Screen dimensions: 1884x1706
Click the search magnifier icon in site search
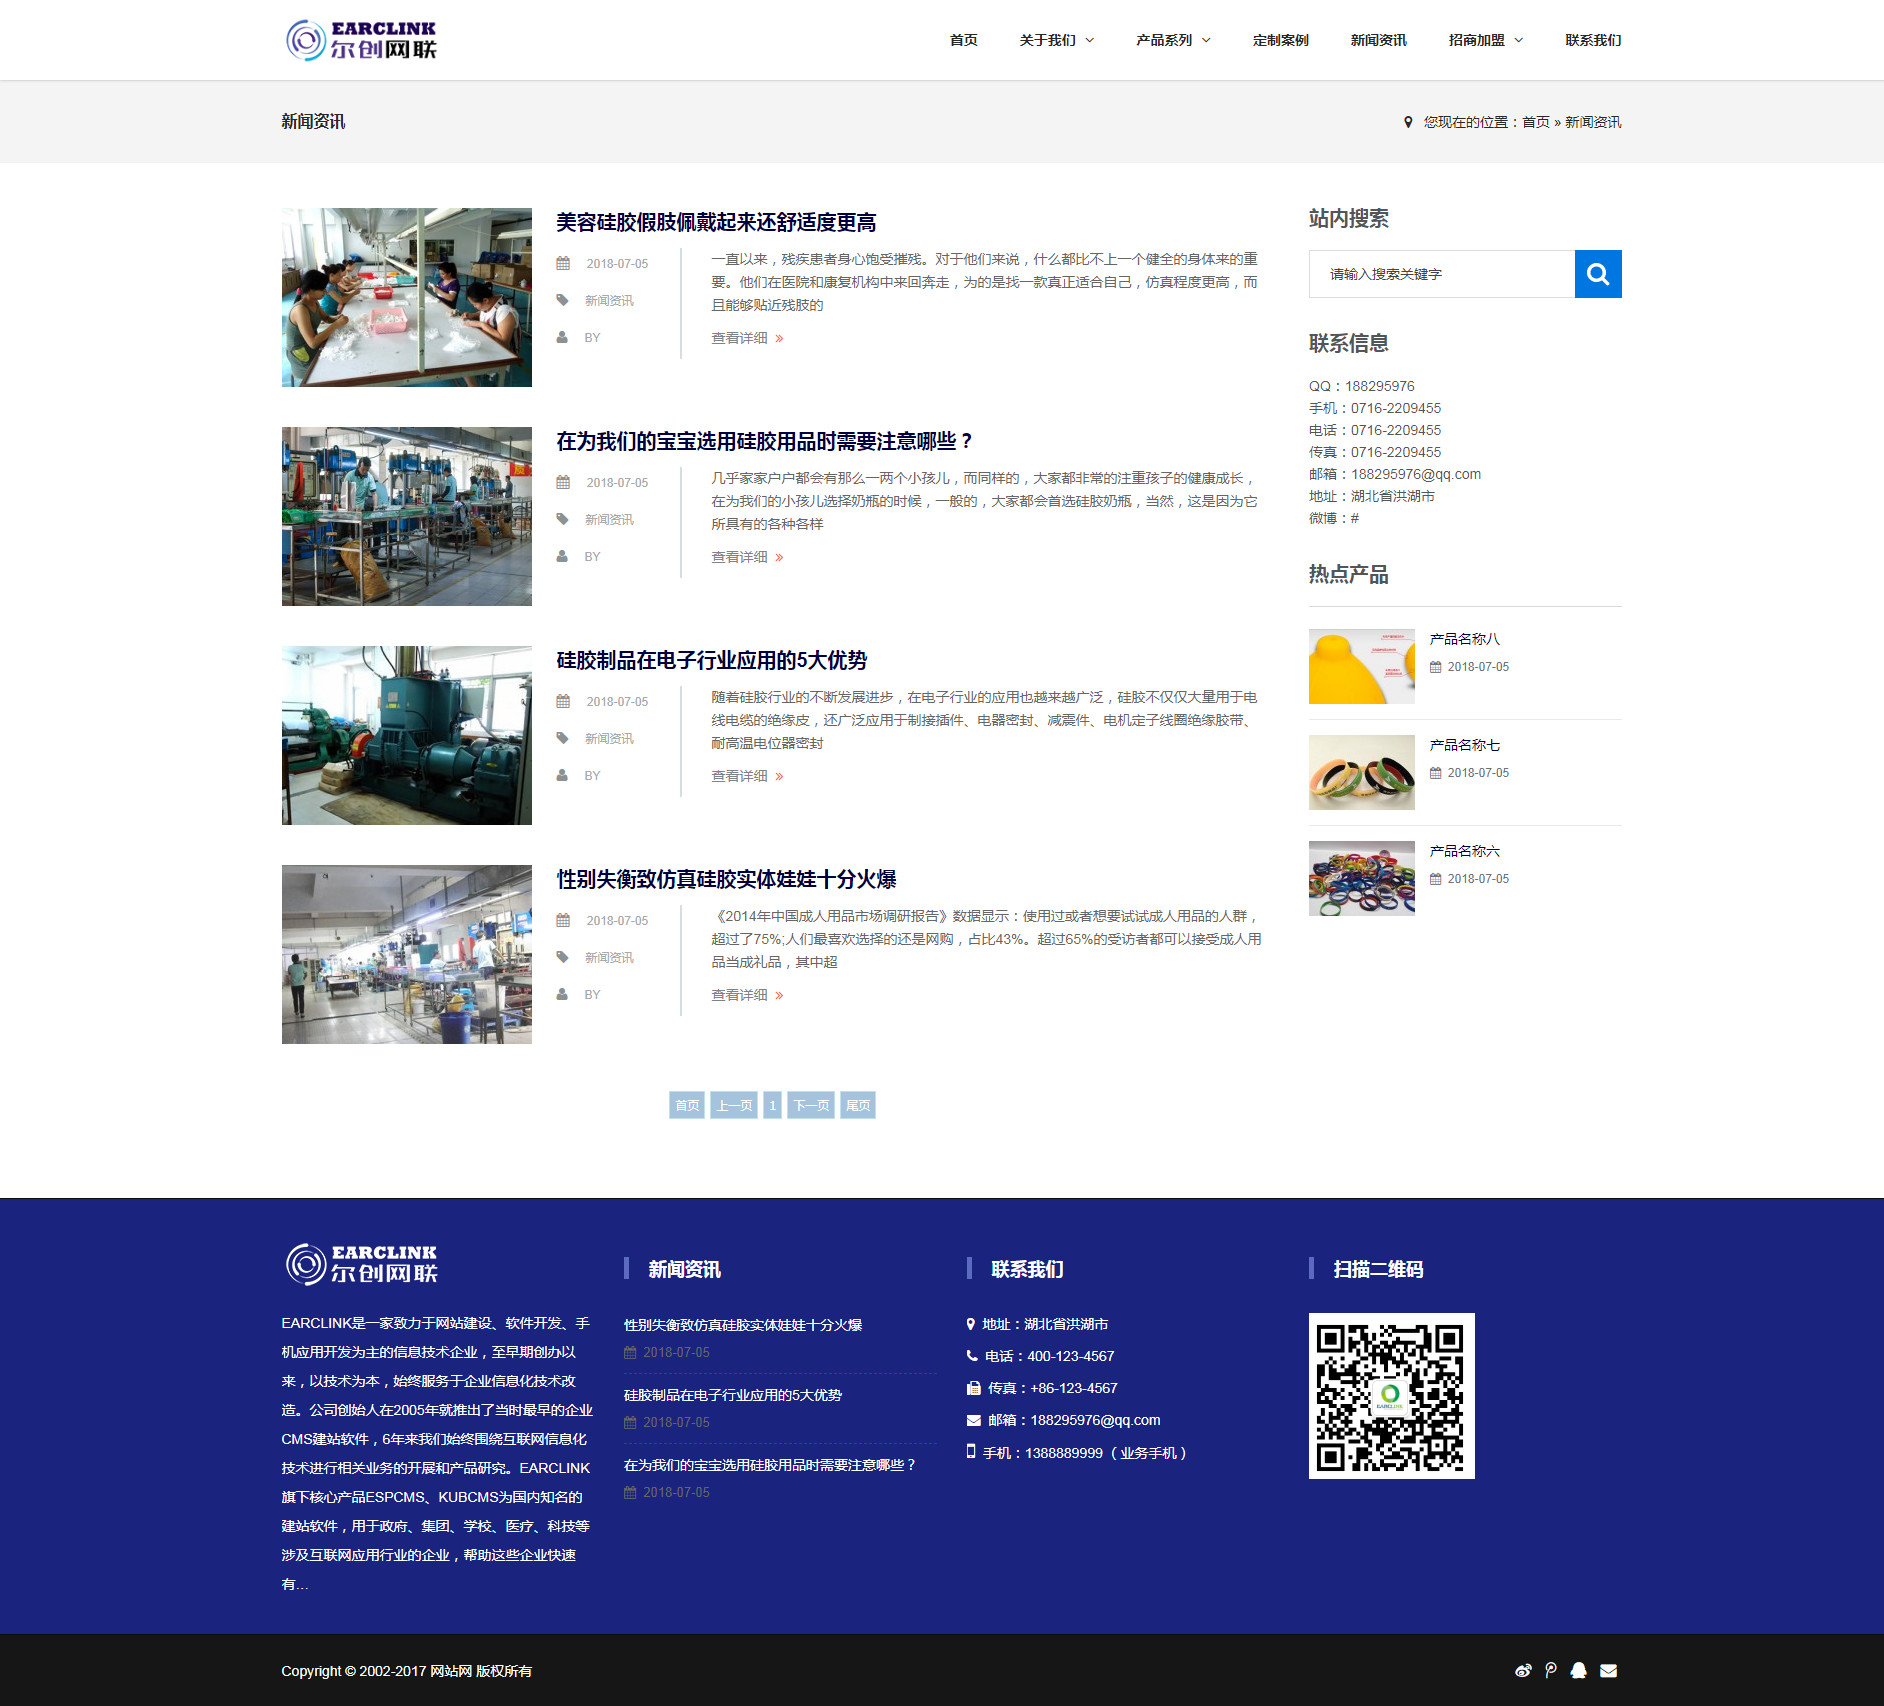pos(1598,273)
